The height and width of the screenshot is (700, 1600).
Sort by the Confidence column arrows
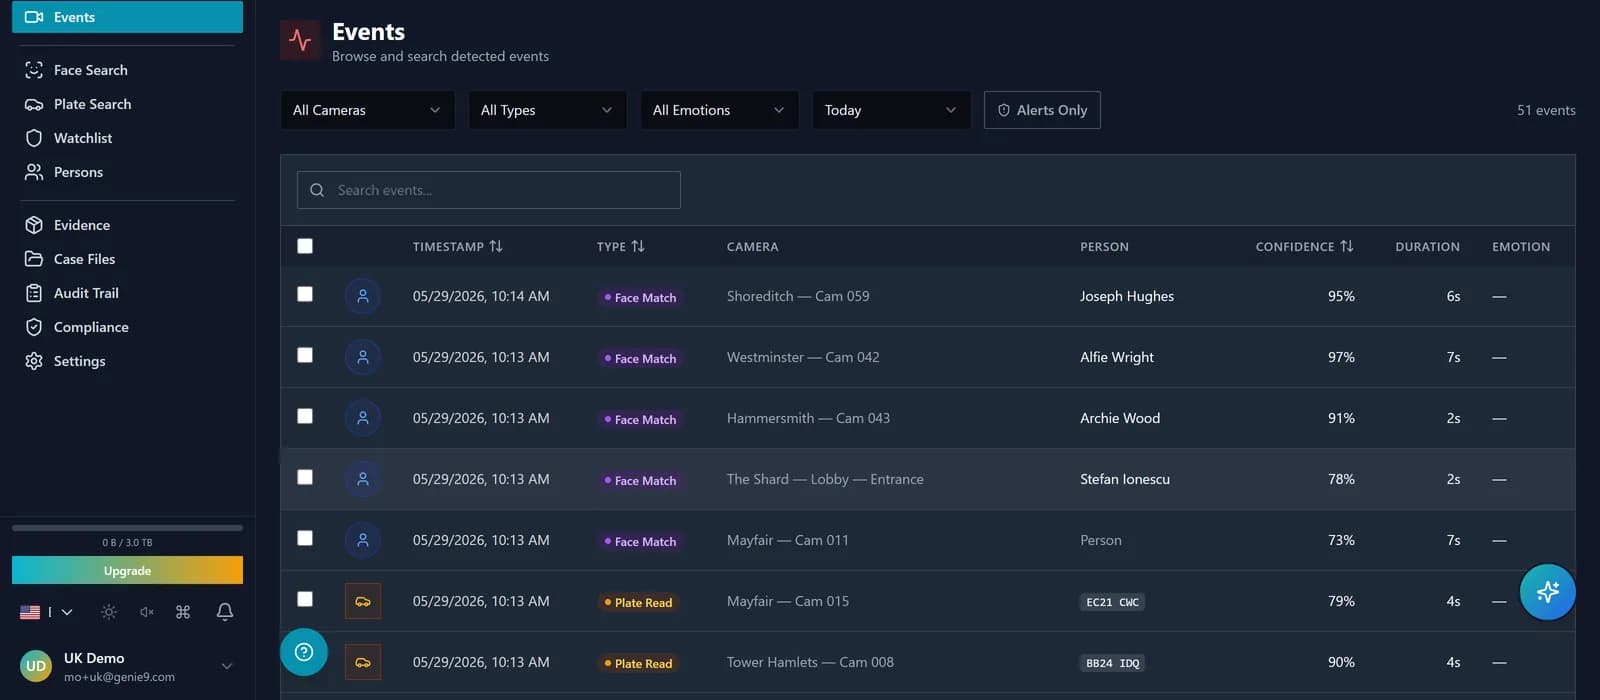[x=1347, y=246]
